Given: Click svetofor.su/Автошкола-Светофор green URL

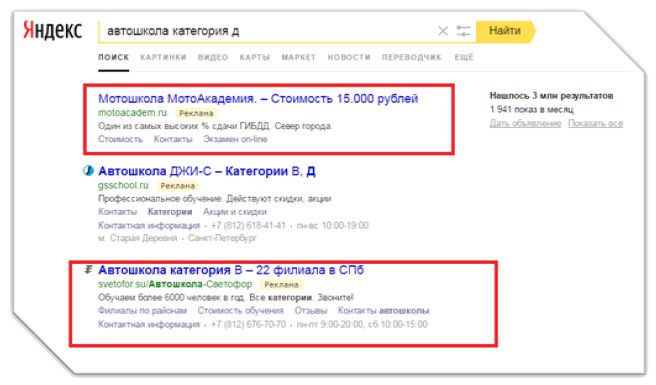Looking at the screenshot, I should tap(175, 284).
